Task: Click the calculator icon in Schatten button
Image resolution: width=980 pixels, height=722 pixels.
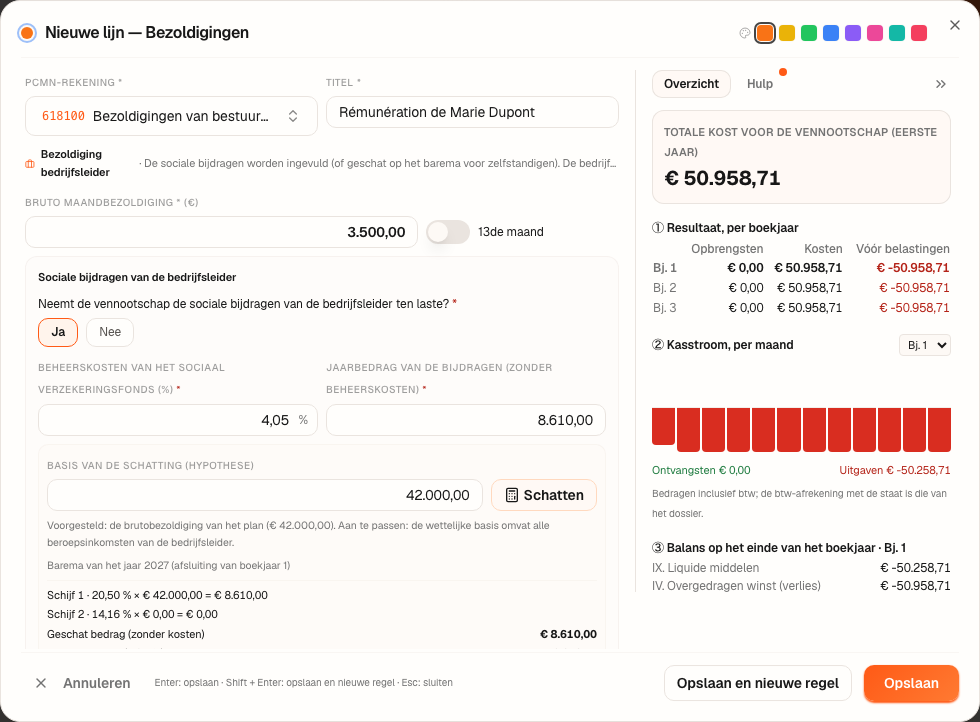Action: [511, 495]
